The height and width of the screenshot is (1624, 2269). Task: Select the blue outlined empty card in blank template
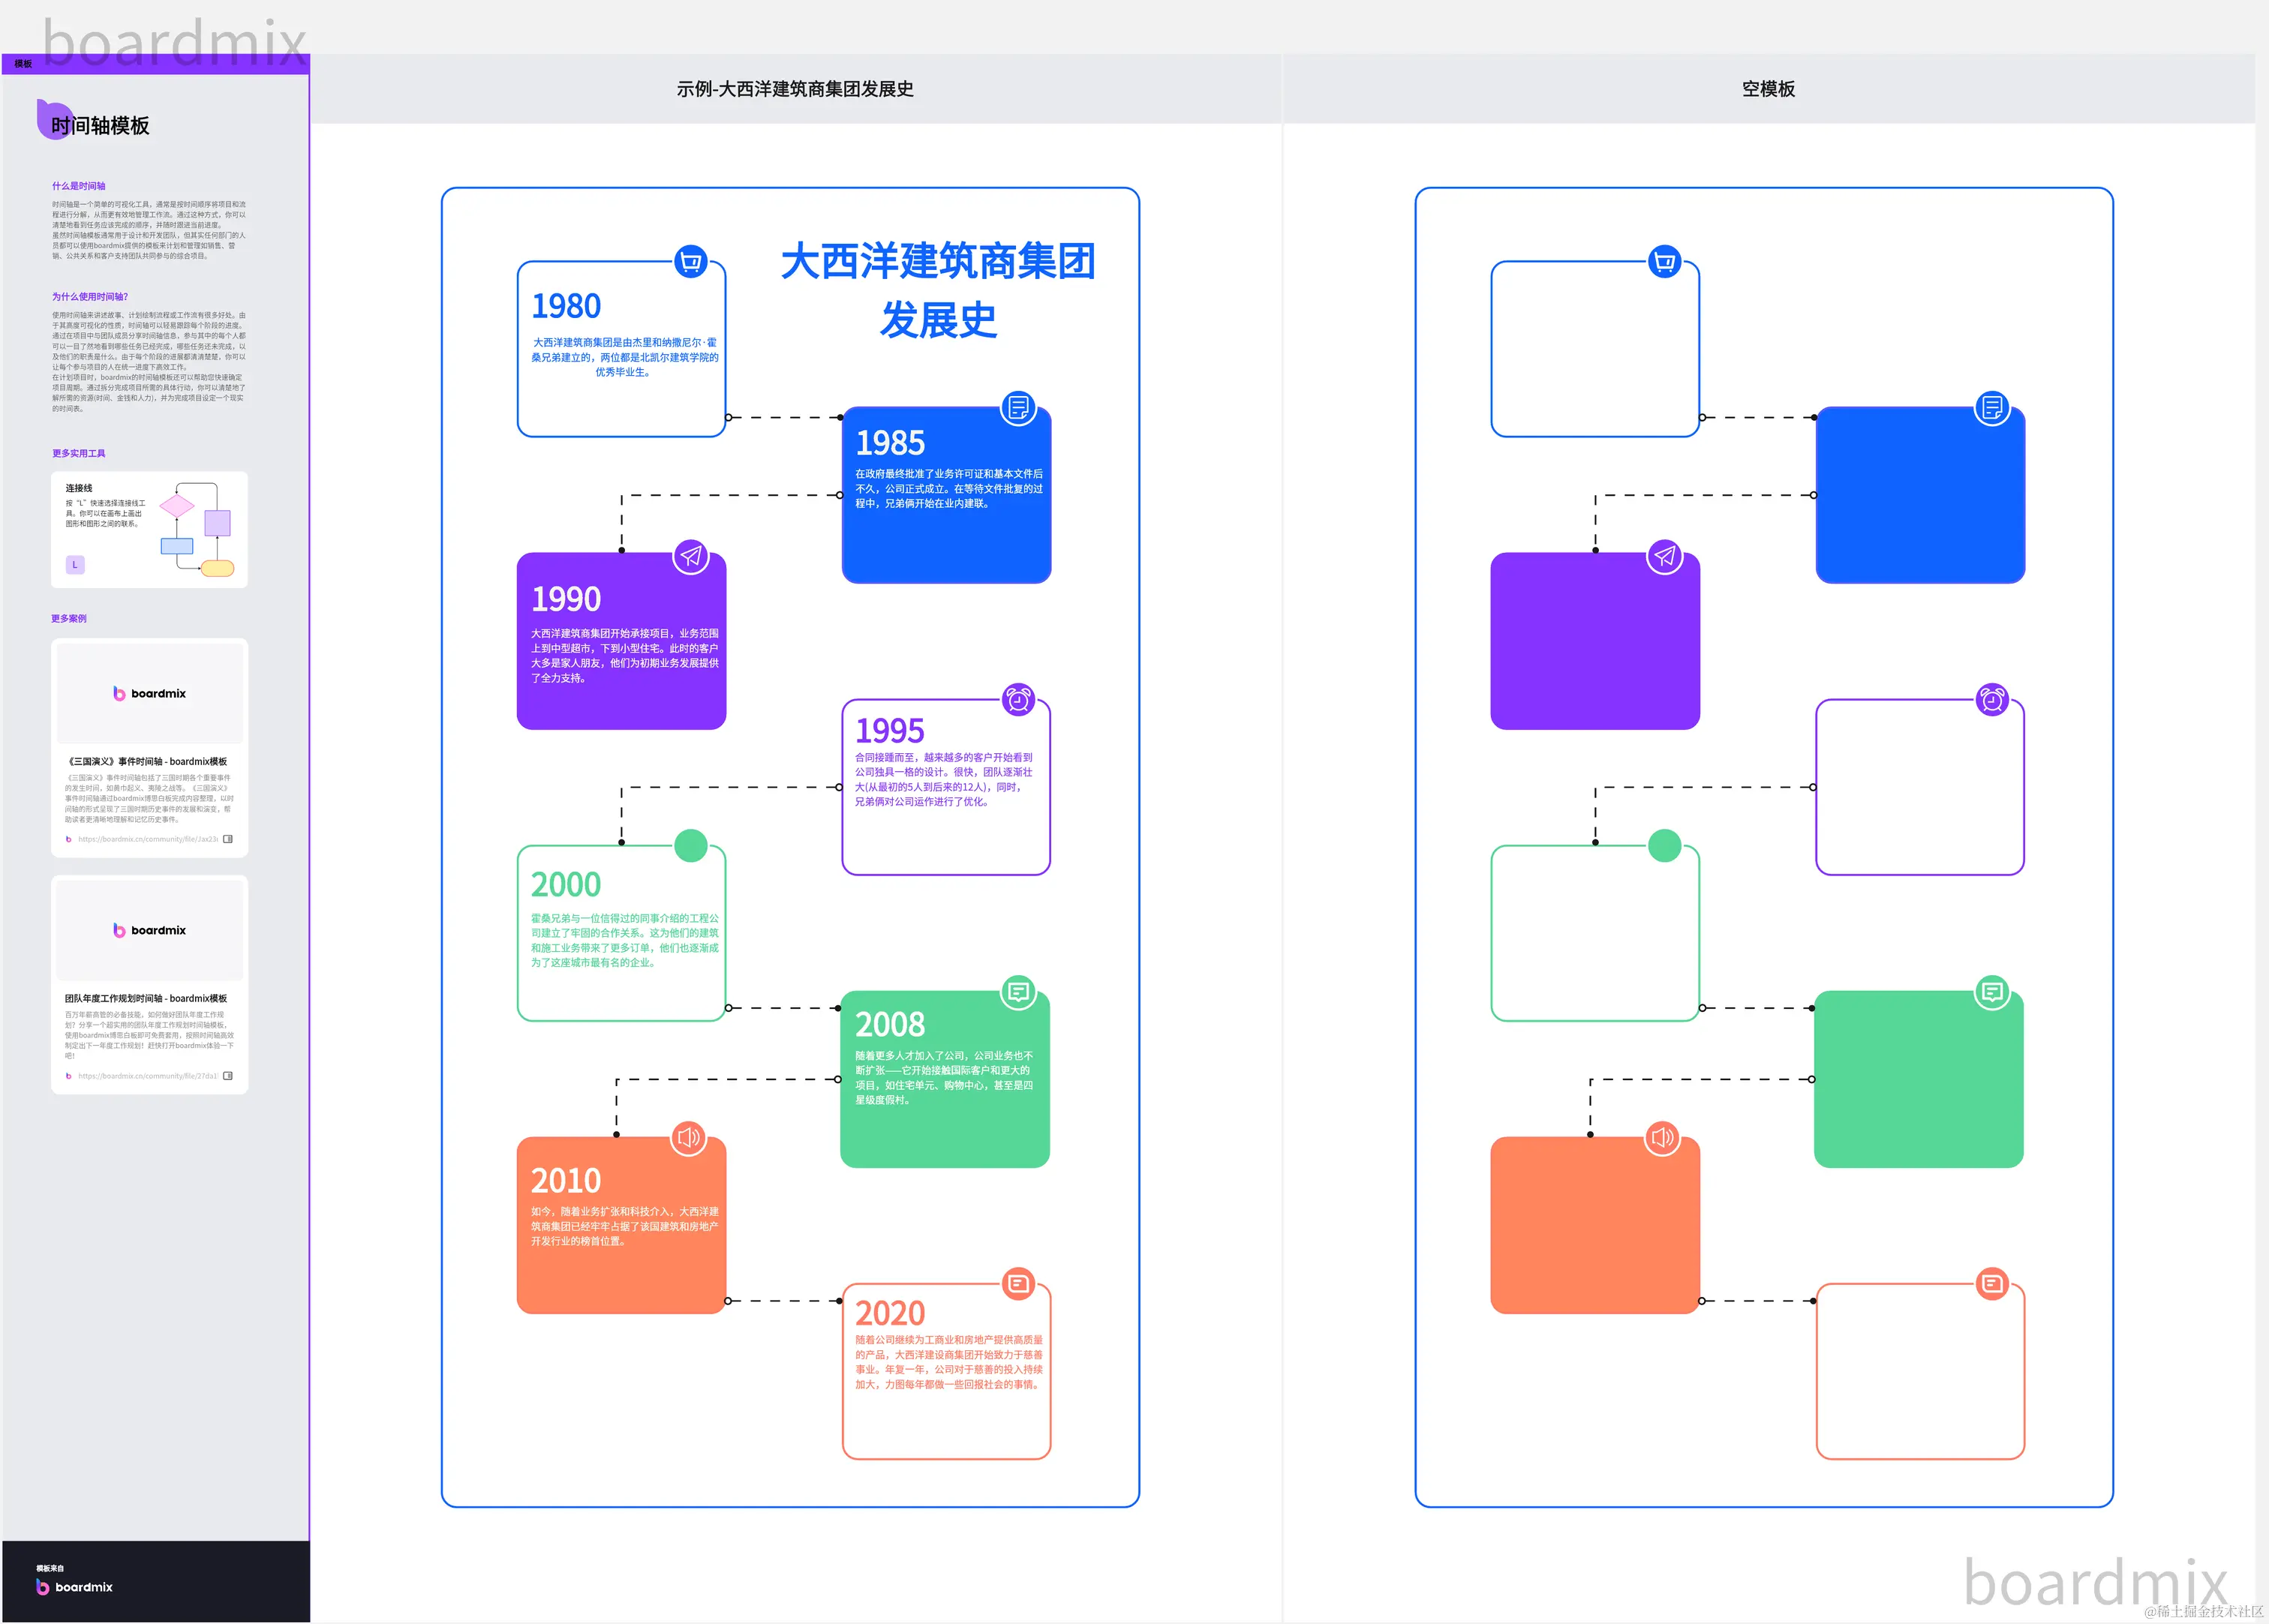tap(1595, 349)
